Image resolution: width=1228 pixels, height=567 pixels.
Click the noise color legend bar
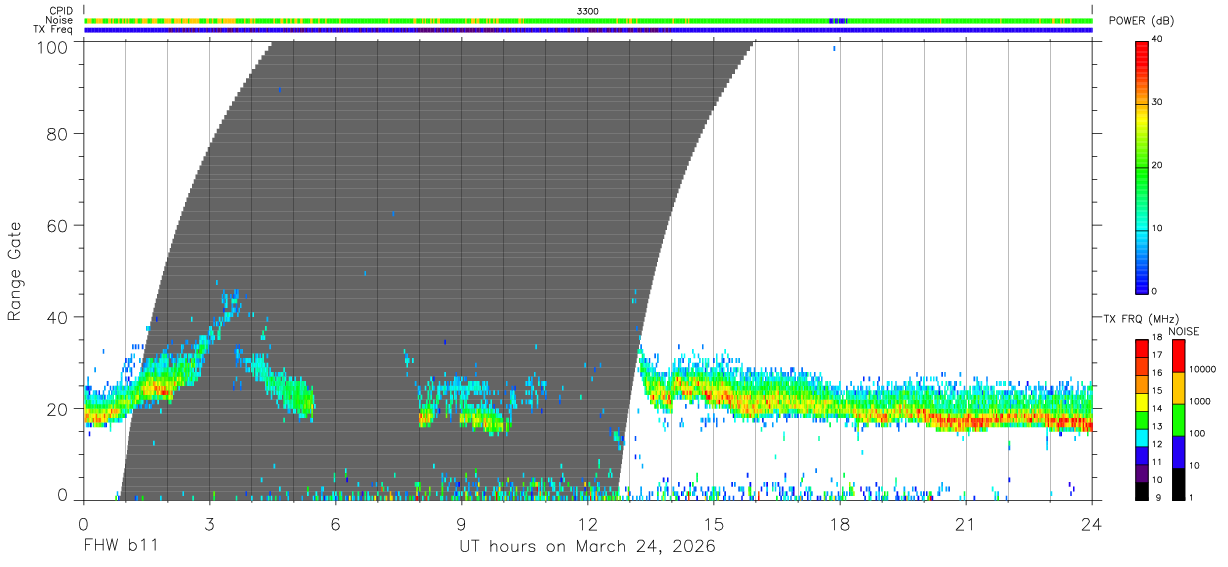1179,420
